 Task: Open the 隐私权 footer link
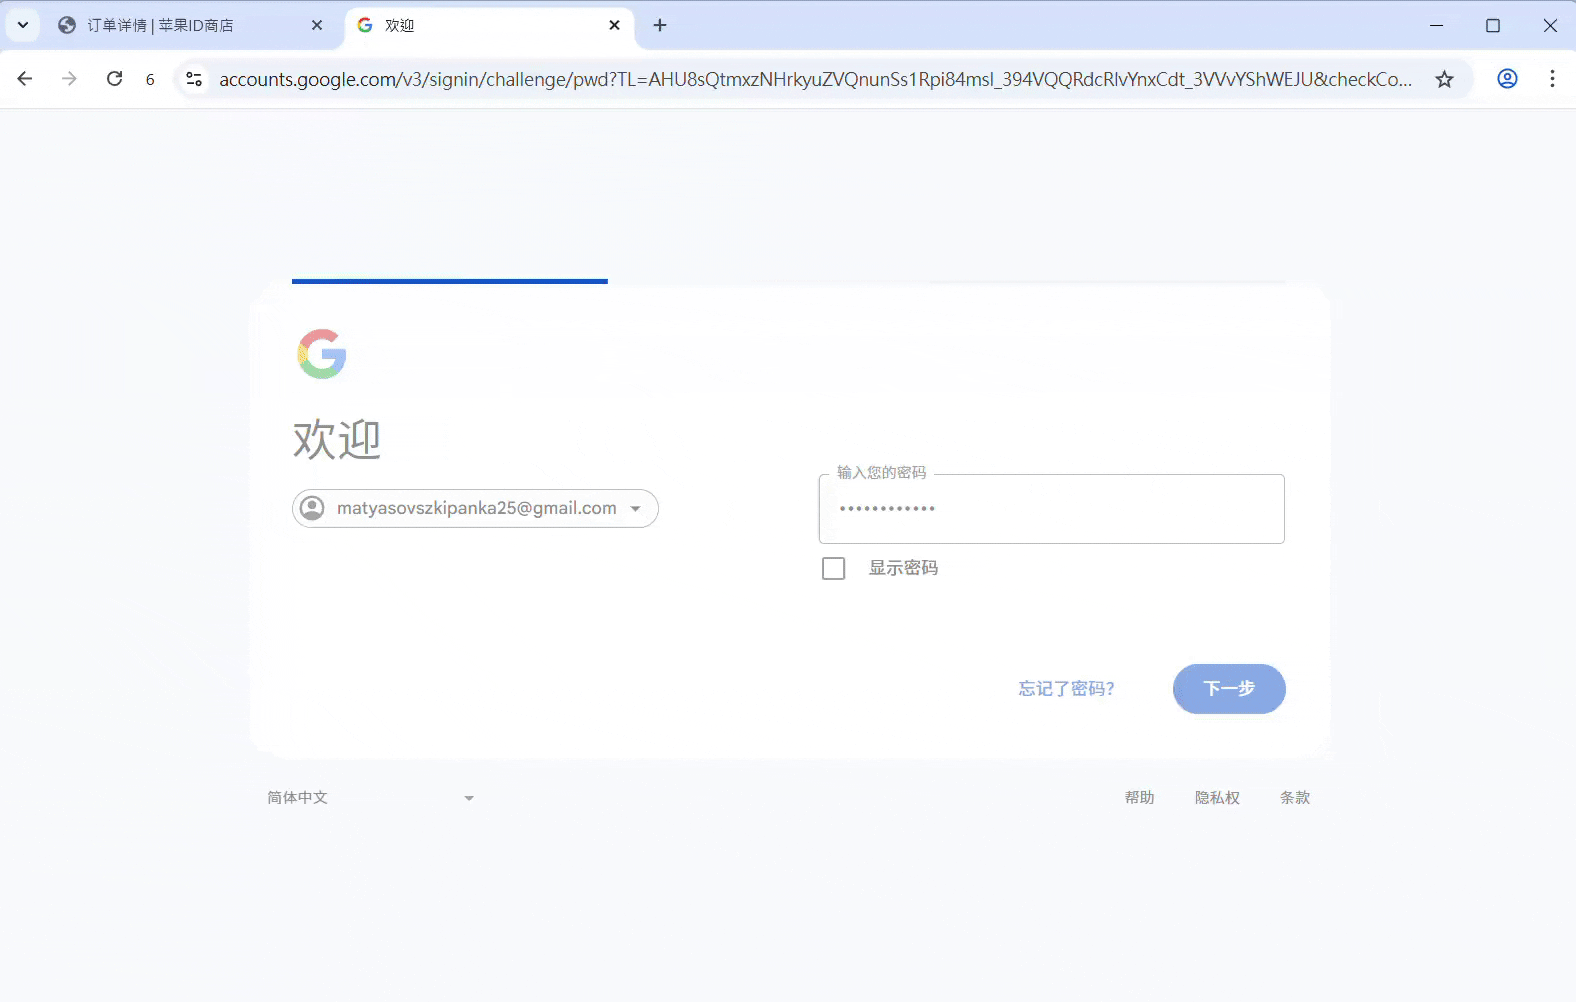[x=1217, y=798]
